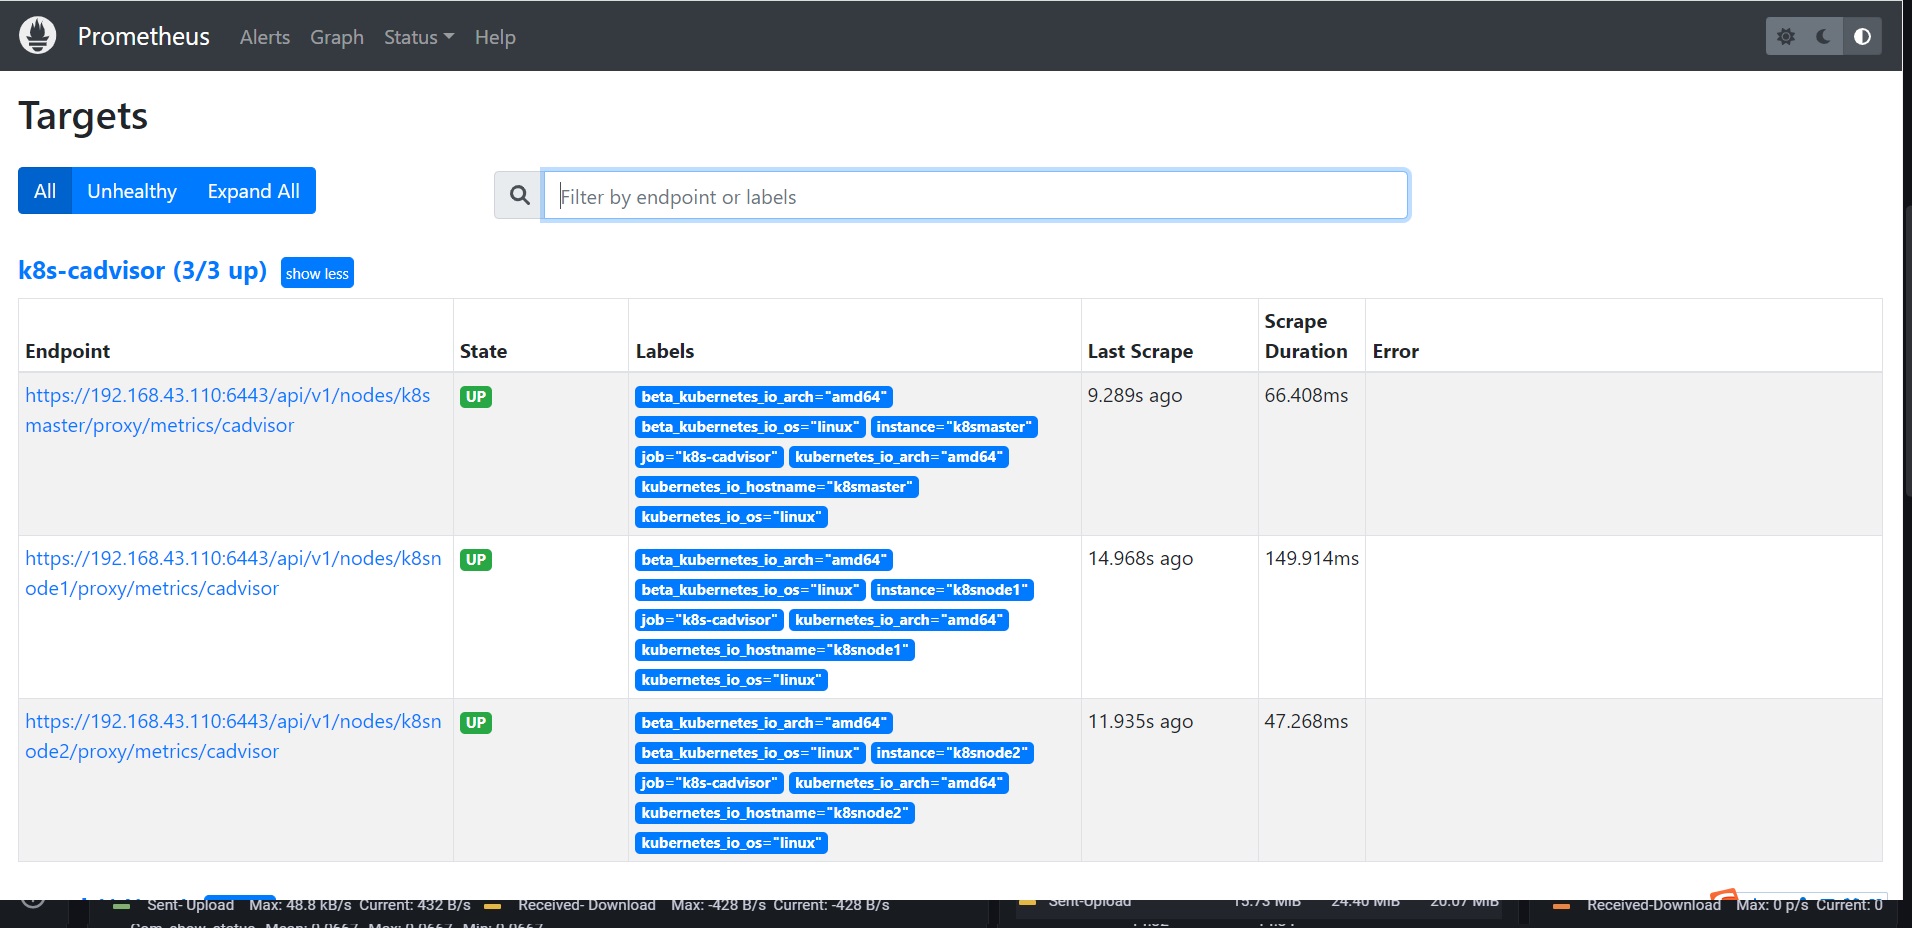Click the instance="k8snode1" label
The height and width of the screenshot is (928, 1912).
coord(952,590)
